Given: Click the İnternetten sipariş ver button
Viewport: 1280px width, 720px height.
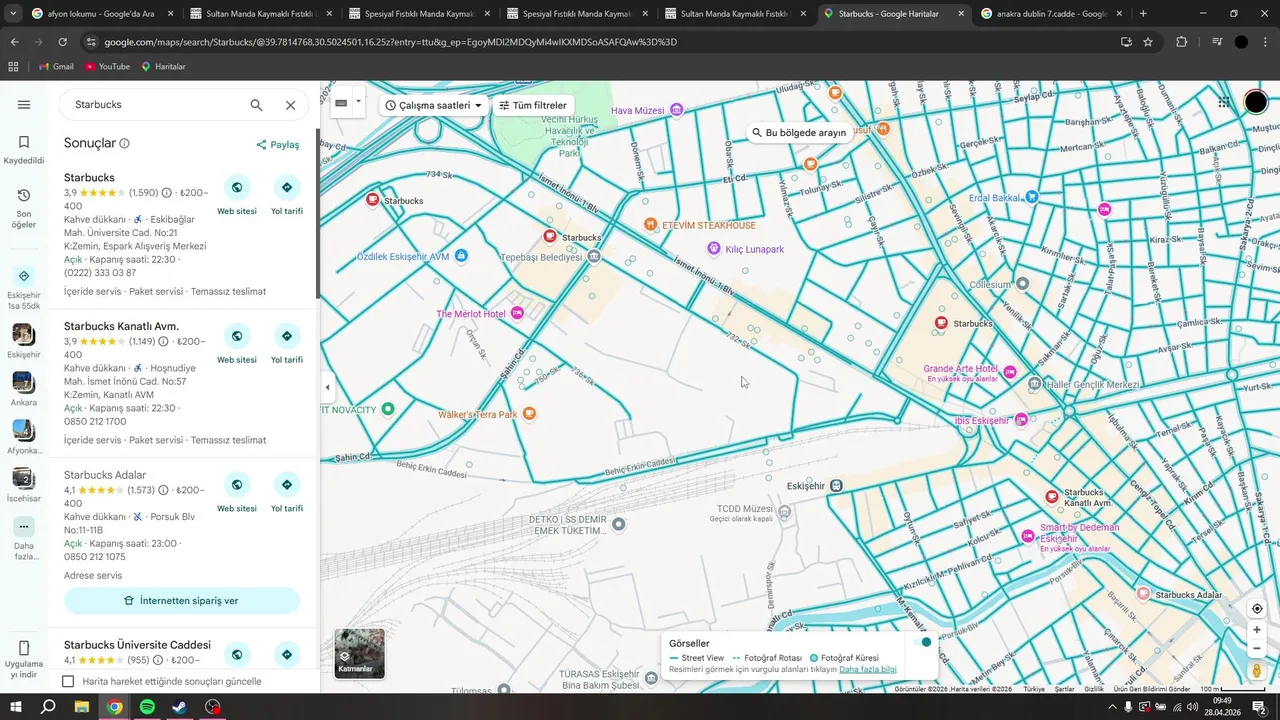Looking at the screenshot, I should (x=182, y=601).
